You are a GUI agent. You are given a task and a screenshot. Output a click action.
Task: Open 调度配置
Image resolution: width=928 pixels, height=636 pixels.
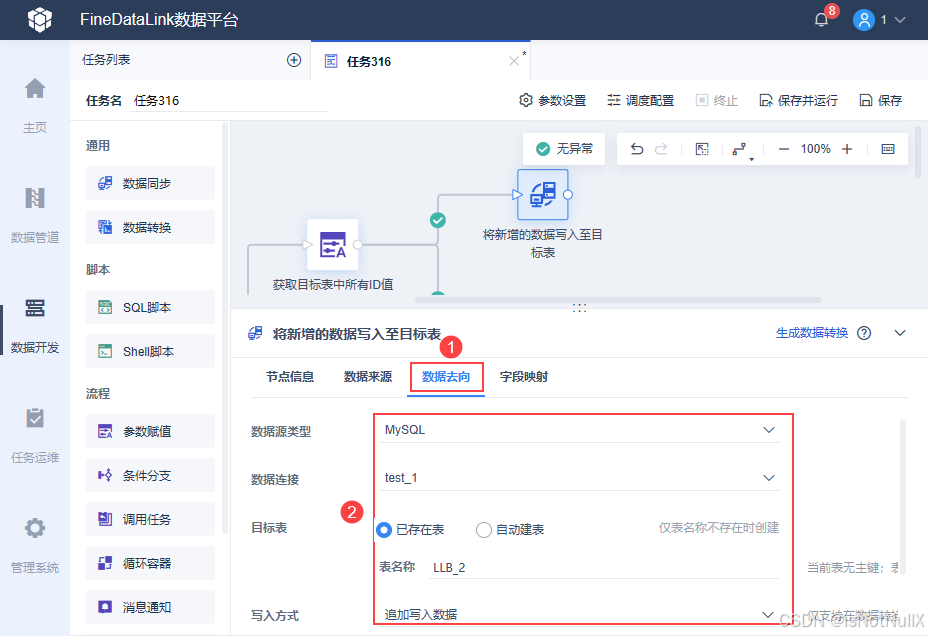(x=640, y=101)
